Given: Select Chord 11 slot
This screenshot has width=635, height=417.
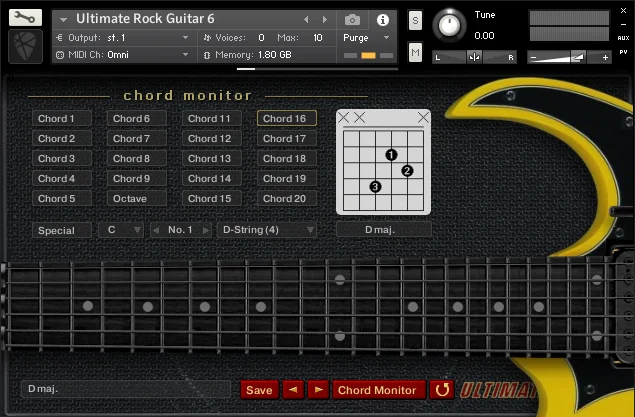Looking at the screenshot, I should click(x=212, y=119).
